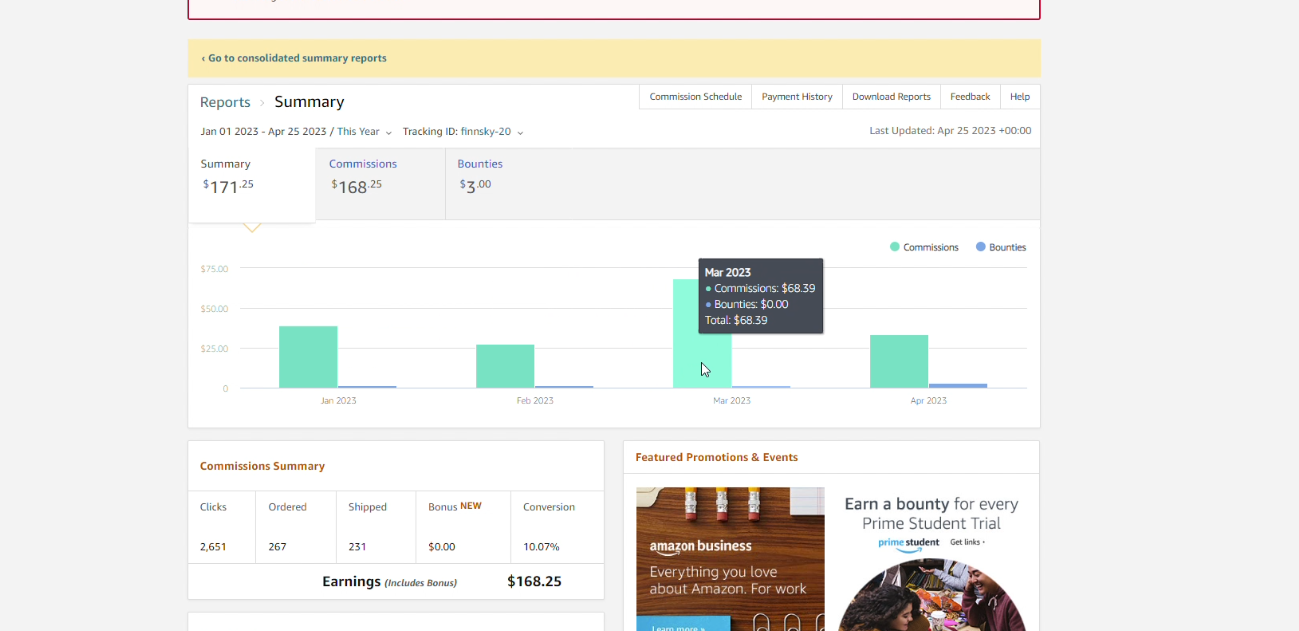Click the Ordered value 267
The height and width of the screenshot is (631, 1299).
pyautogui.click(x=278, y=547)
